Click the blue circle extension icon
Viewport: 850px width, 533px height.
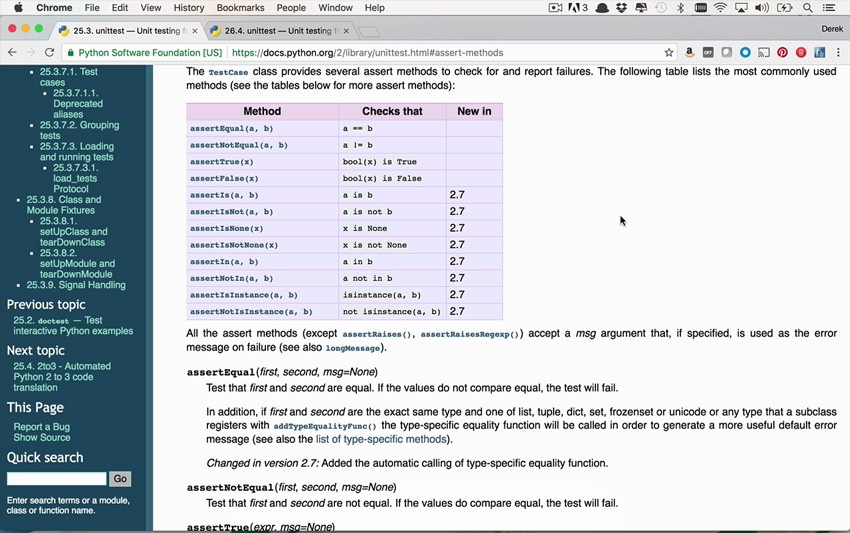(745, 53)
